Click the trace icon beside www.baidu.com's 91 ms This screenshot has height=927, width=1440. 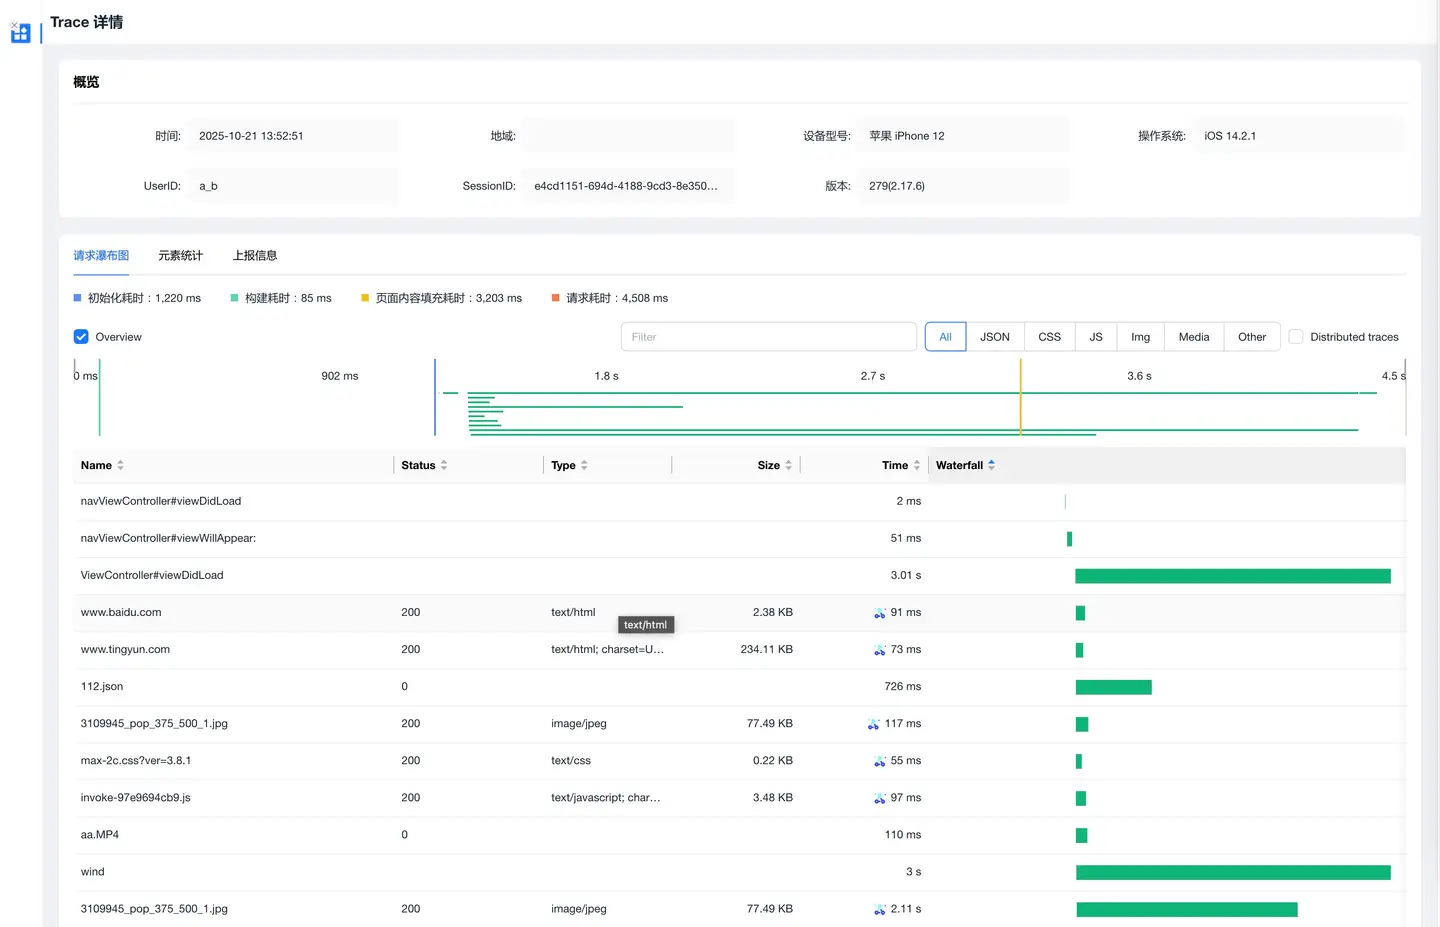tap(879, 613)
